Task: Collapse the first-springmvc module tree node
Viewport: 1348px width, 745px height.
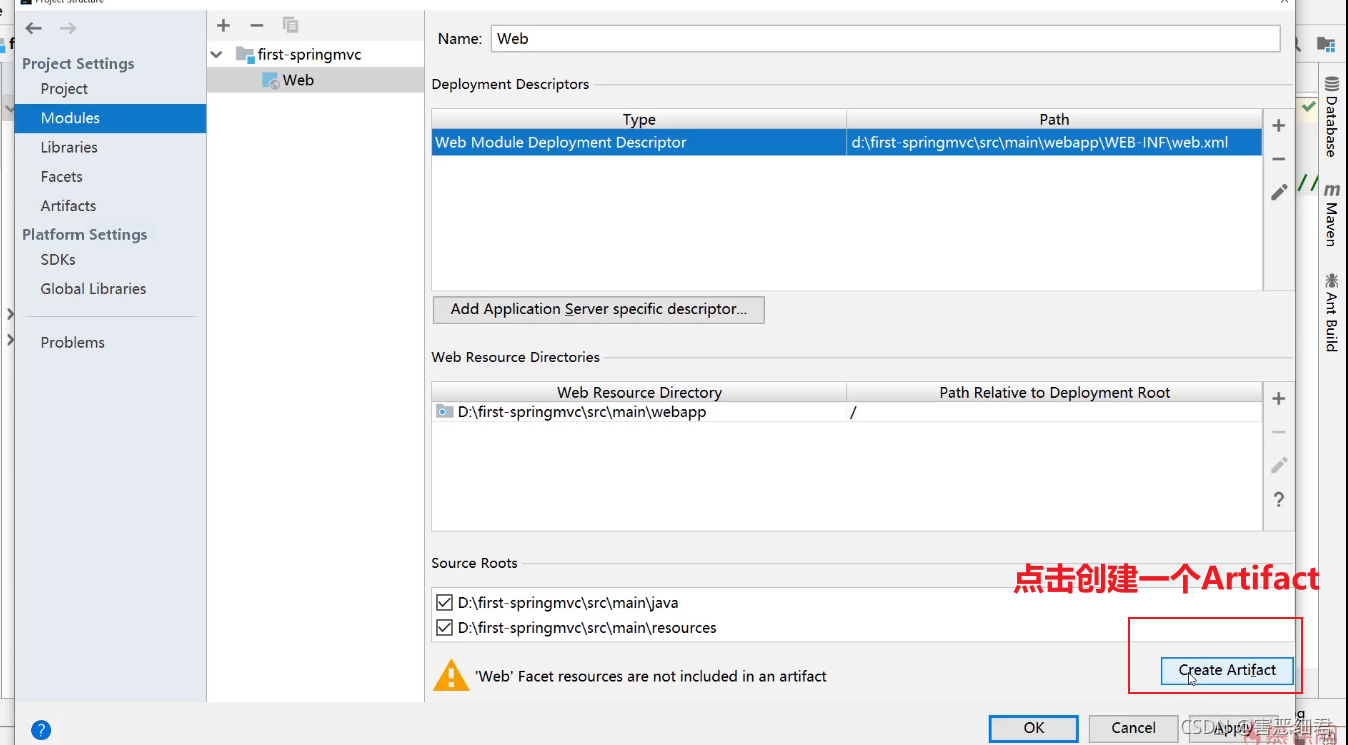Action: (217, 54)
